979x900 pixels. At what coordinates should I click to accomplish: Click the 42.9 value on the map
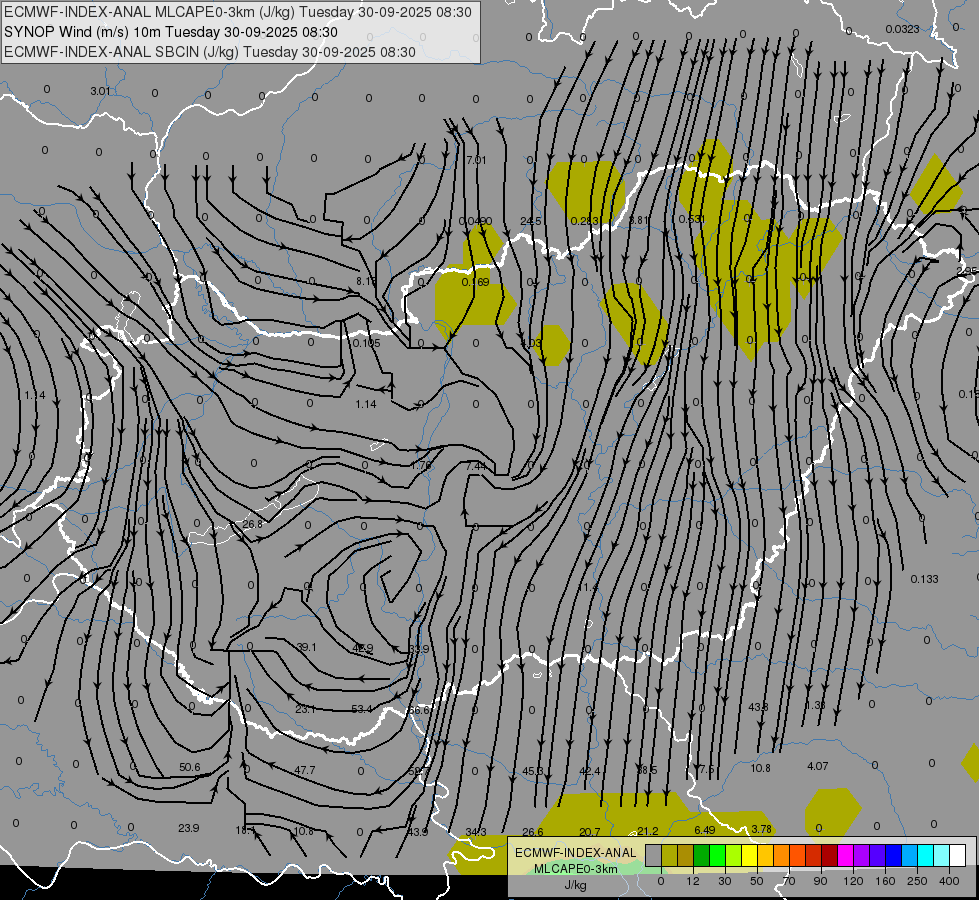coord(363,648)
